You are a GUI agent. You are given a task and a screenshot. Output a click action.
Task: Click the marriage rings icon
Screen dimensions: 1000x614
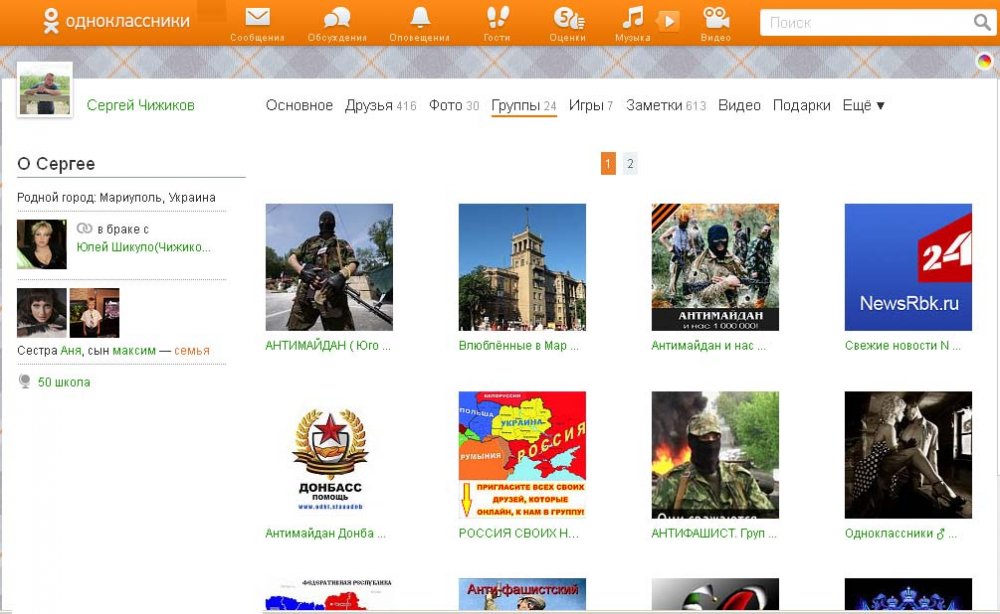pos(84,228)
